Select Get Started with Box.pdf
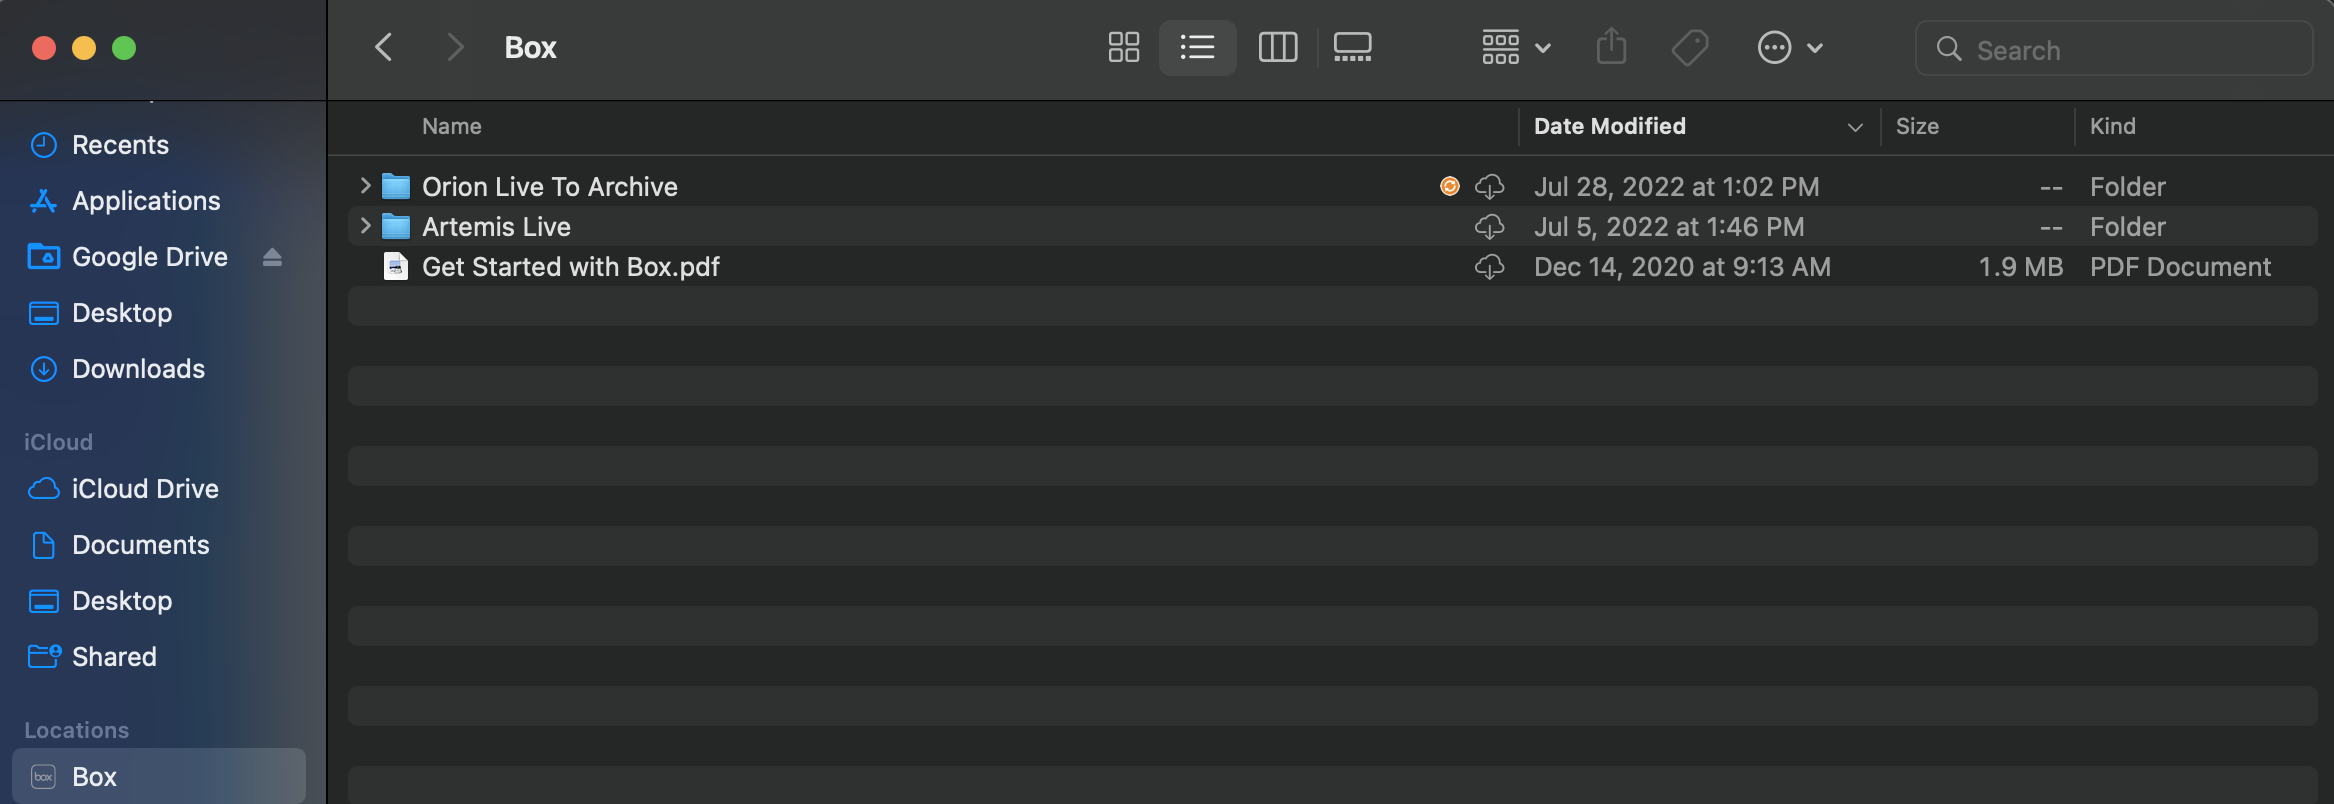The height and width of the screenshot is (804, 2334). (1332, 266)
